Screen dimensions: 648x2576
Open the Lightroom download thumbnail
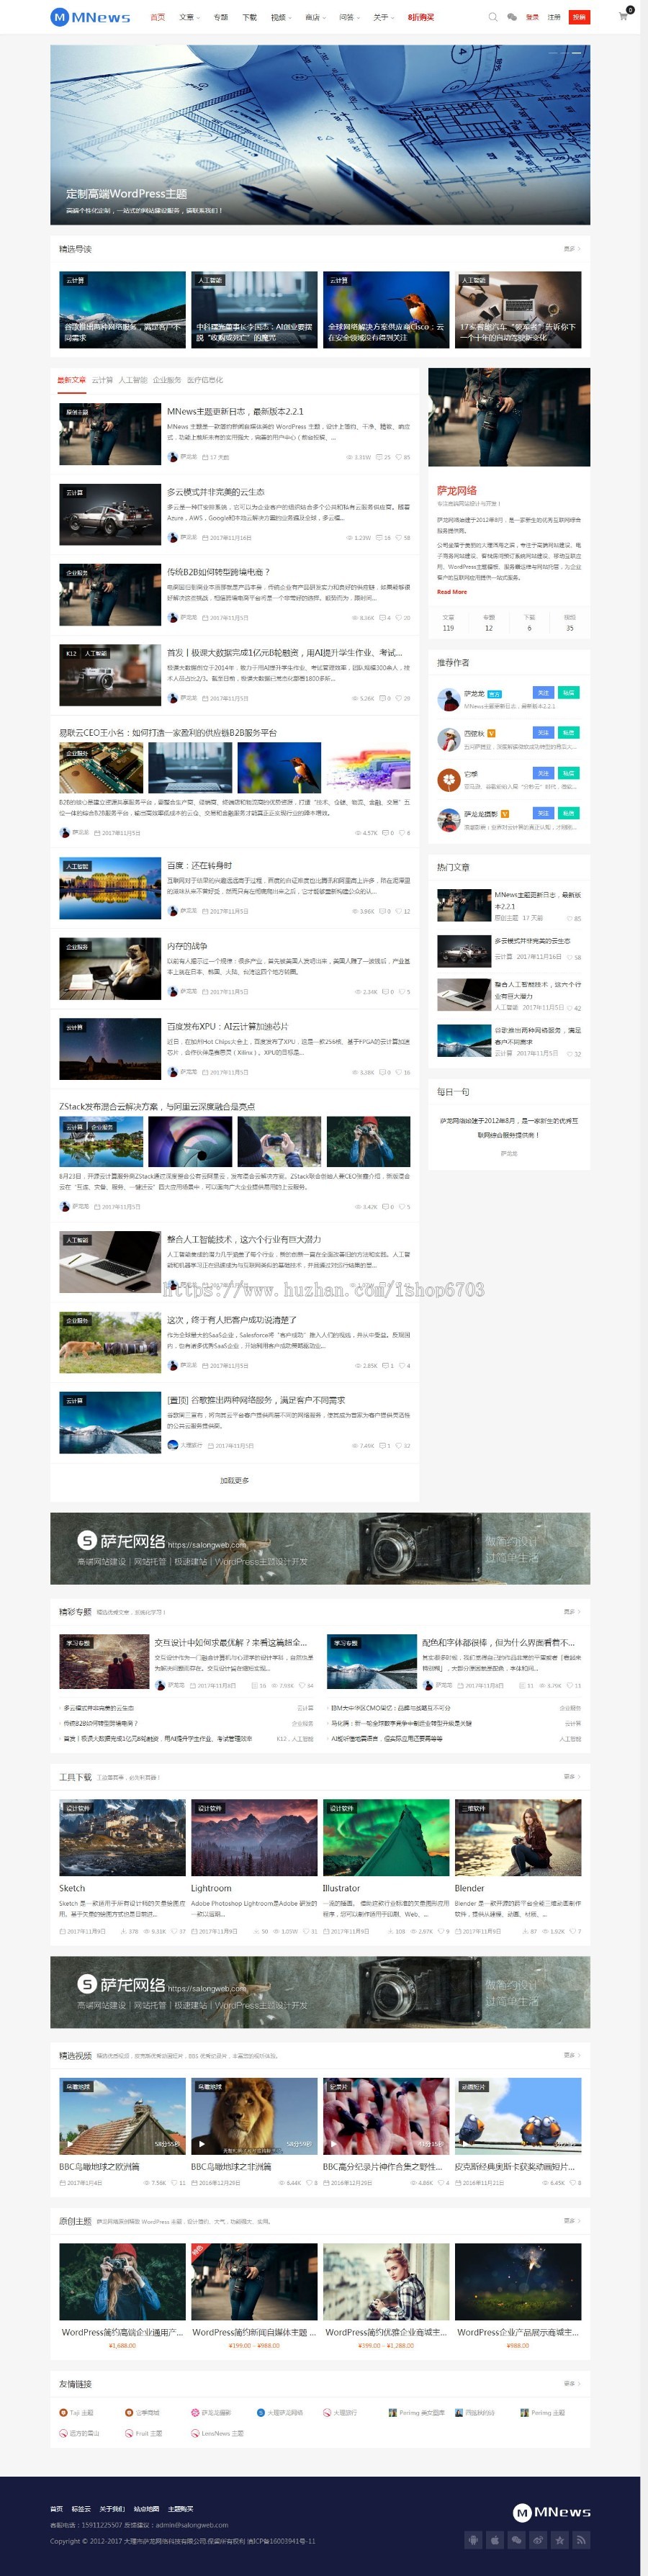254,1838
